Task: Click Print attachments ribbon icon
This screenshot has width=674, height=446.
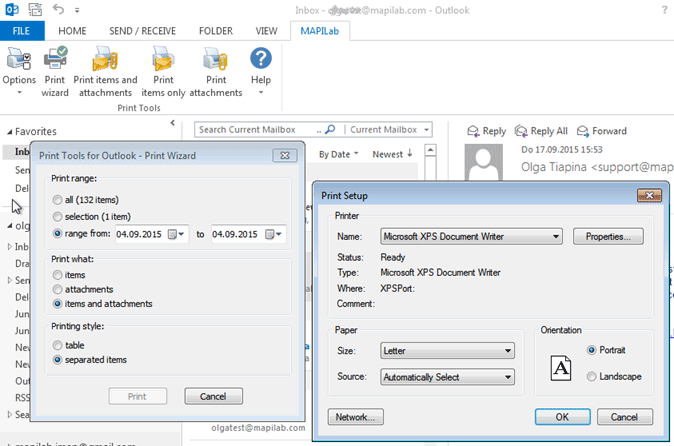Action: (216, 71)
